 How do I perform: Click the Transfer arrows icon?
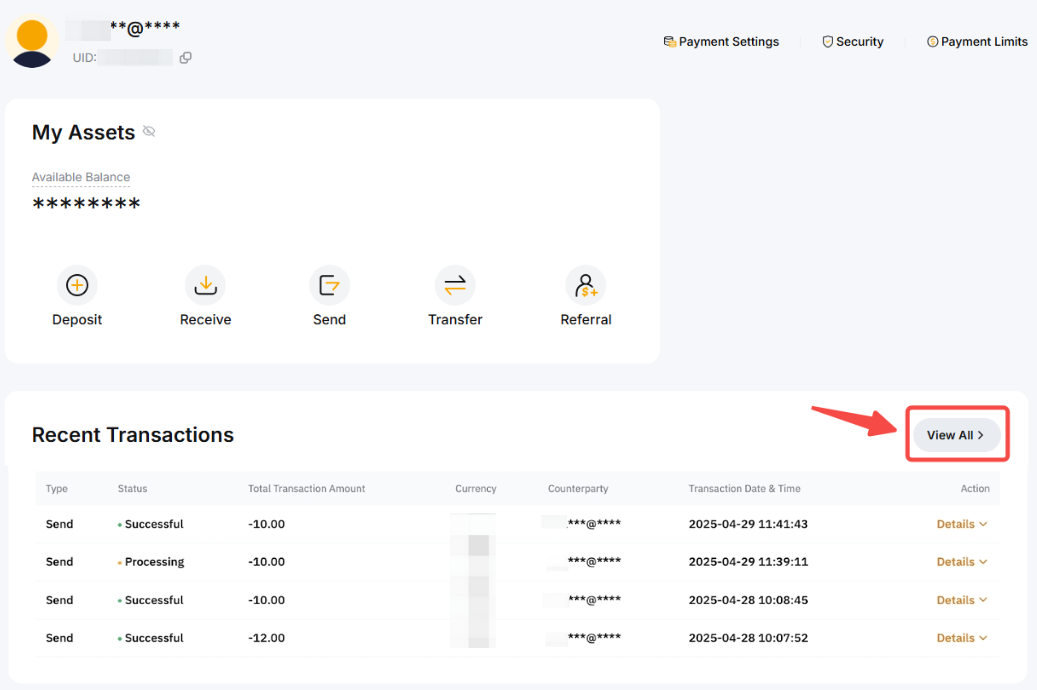[455, 286]
